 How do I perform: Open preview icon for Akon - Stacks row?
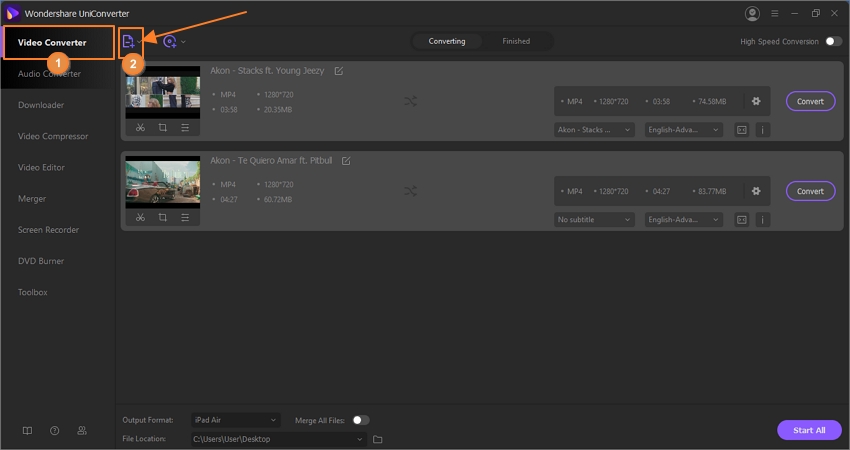coord(742,130)
